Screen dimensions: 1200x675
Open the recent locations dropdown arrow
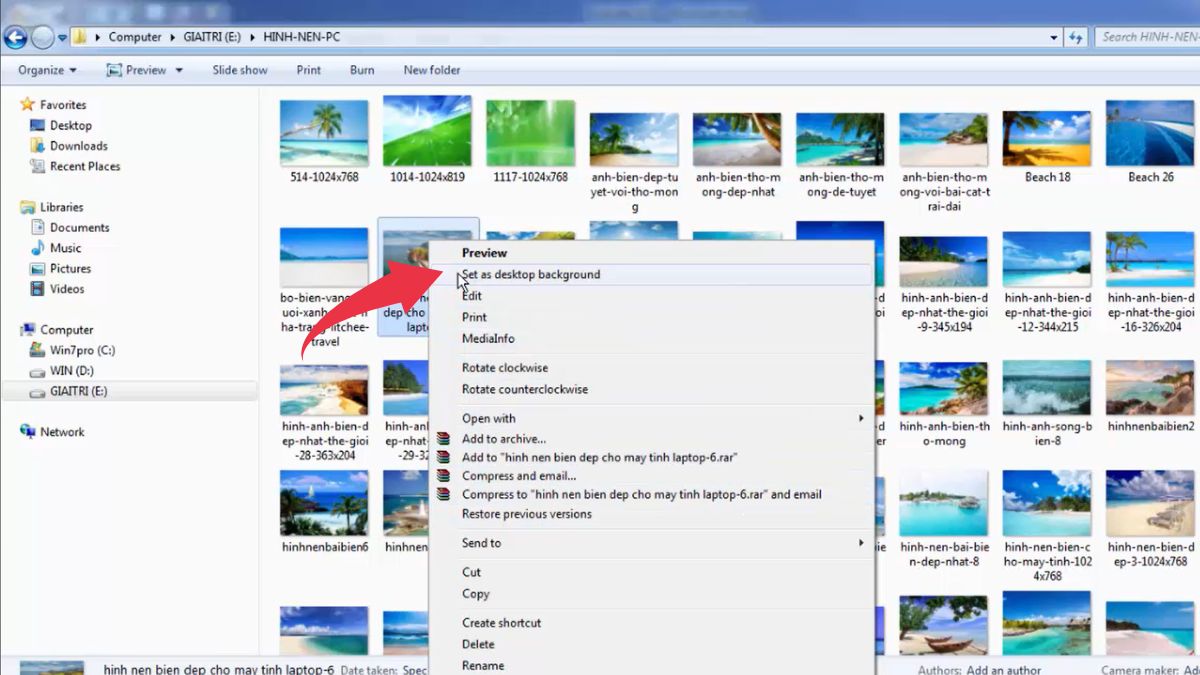pyautogui.click(x=62, y=38)
